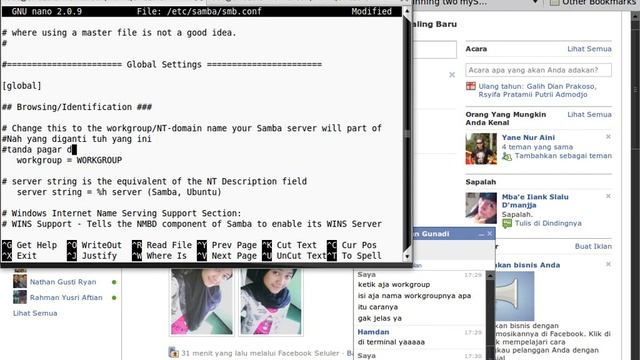Click the ^X Exit shortcut in nano
Viewport: 640px width, 360px height.
click(19, 256)
